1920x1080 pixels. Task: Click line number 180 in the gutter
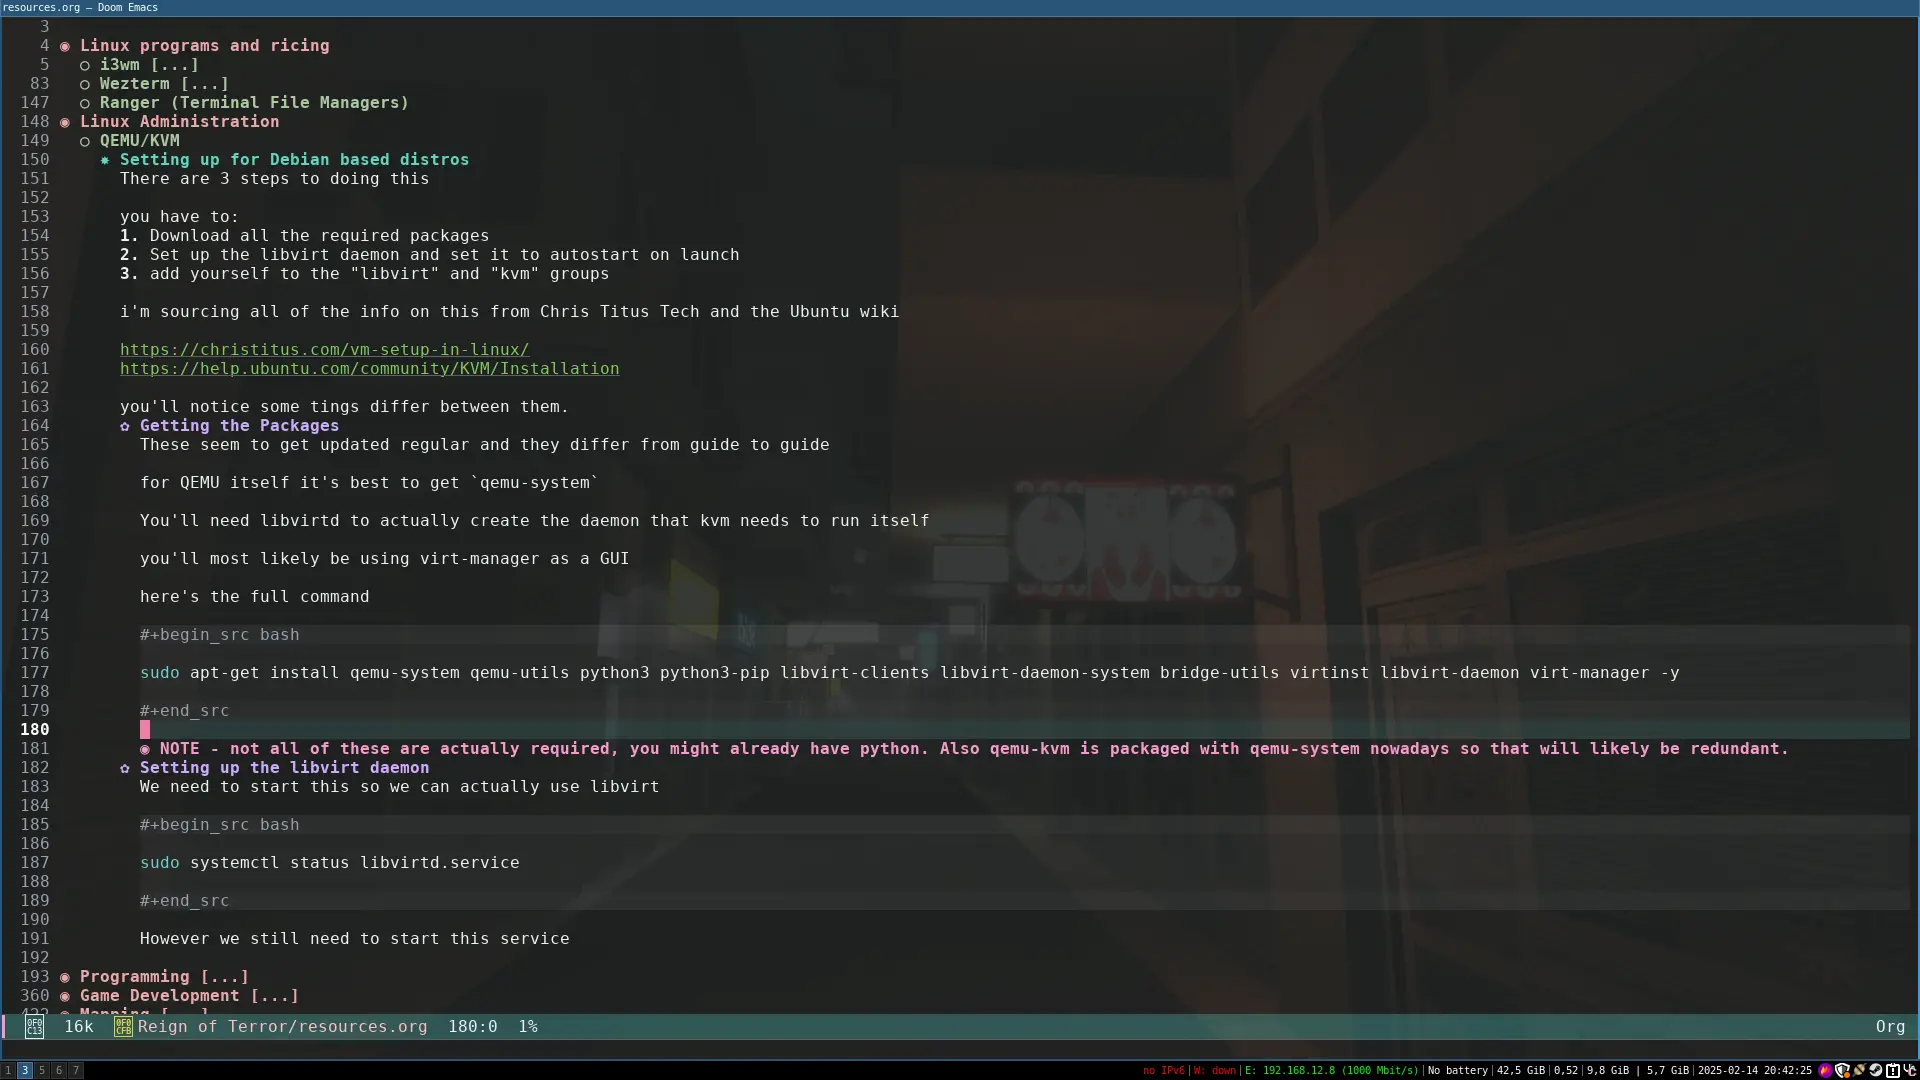pyautogui.click(x=35, y=730)
